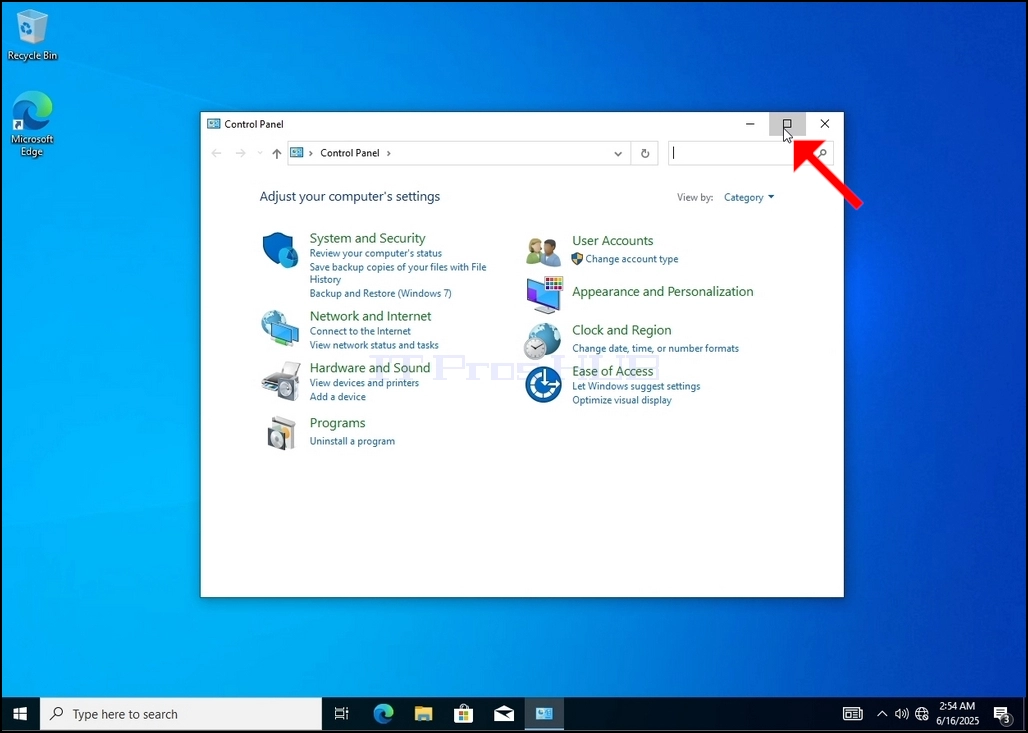Open Task View in the taskbar
Viewport: 1028px width, 733px height.
click(342, 714)
